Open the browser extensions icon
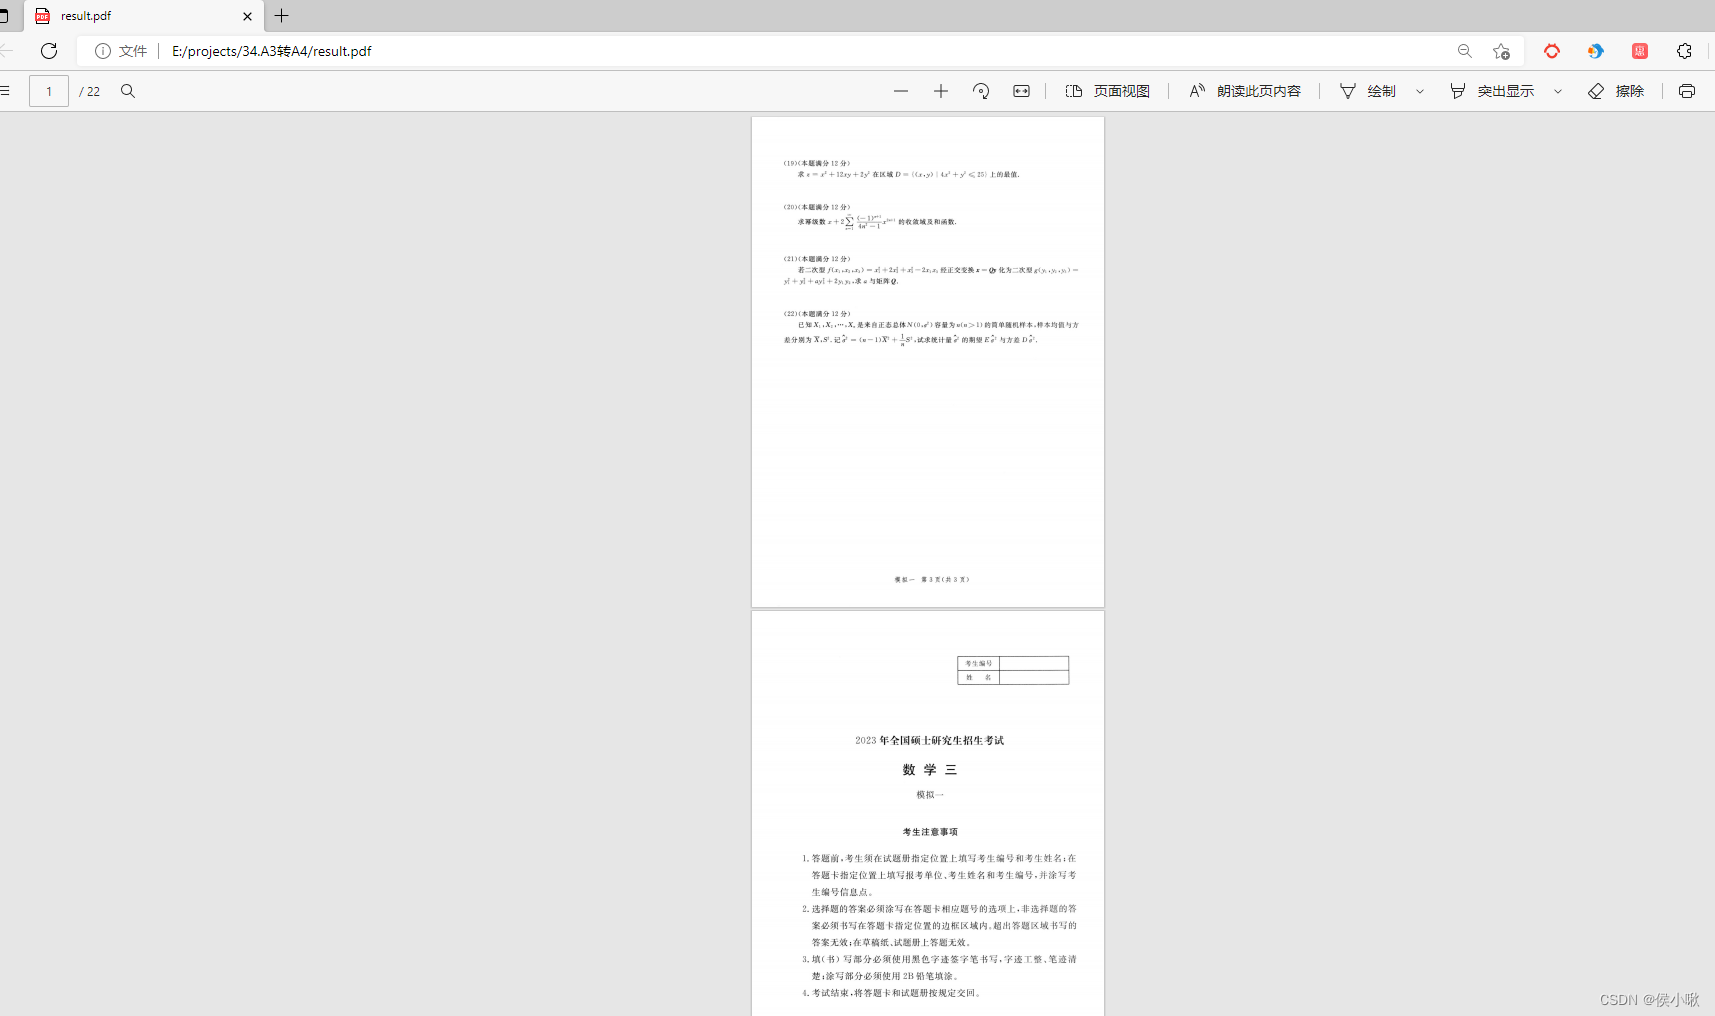The height and width of the screenshot is (1016, 1715). point(1685,51)
